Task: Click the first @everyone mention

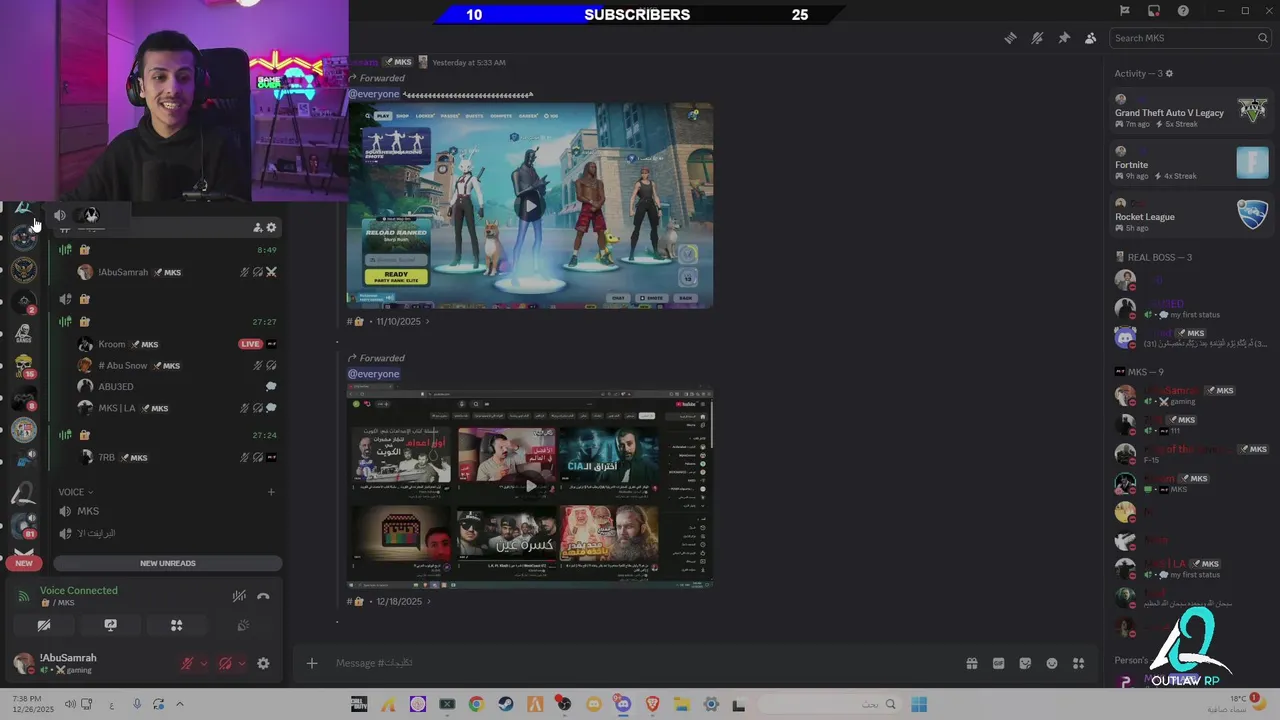Action: (373, 94)
